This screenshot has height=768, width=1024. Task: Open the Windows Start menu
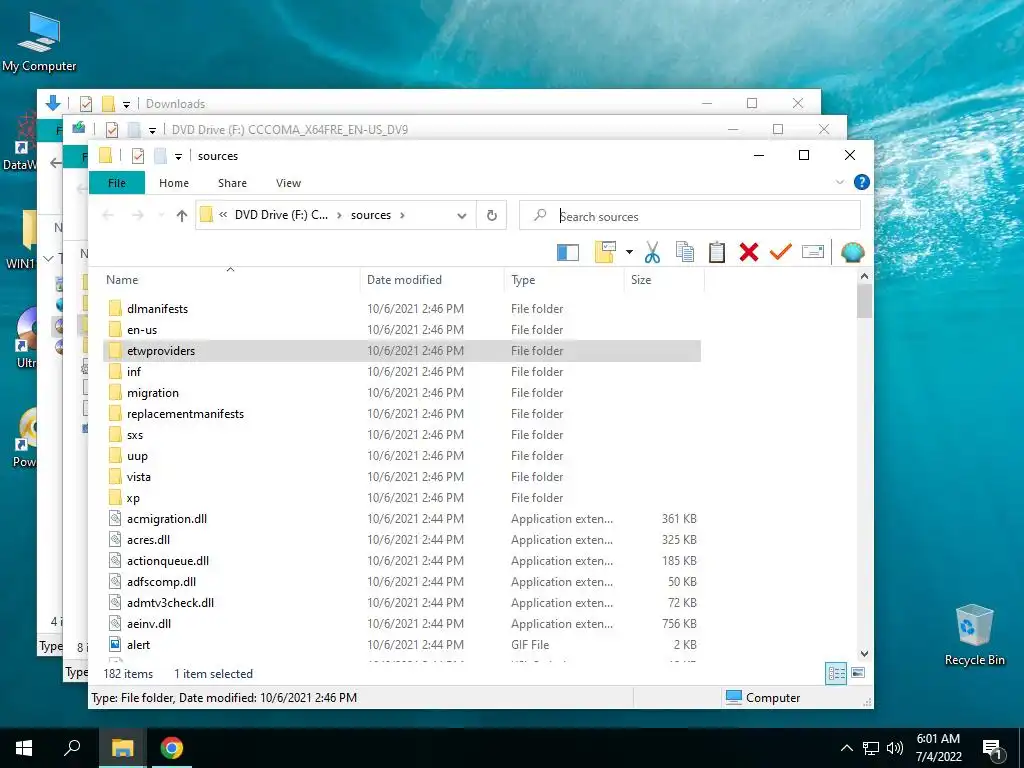[x=24, y=748]
